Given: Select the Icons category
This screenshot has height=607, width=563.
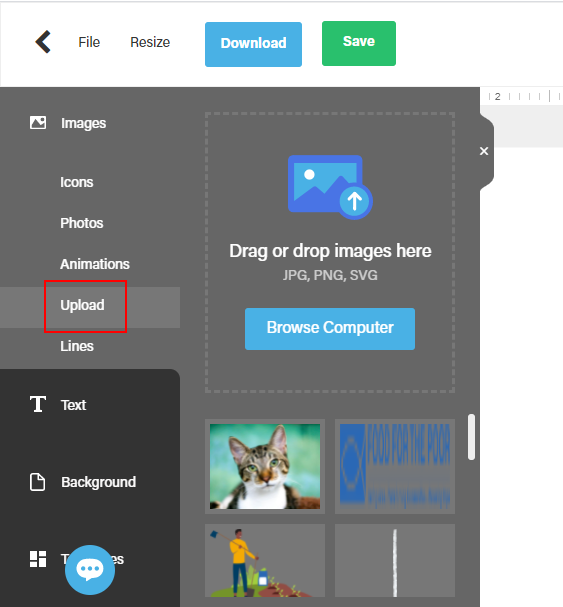Looking at the screenshot, I should [x=77, y=182].
